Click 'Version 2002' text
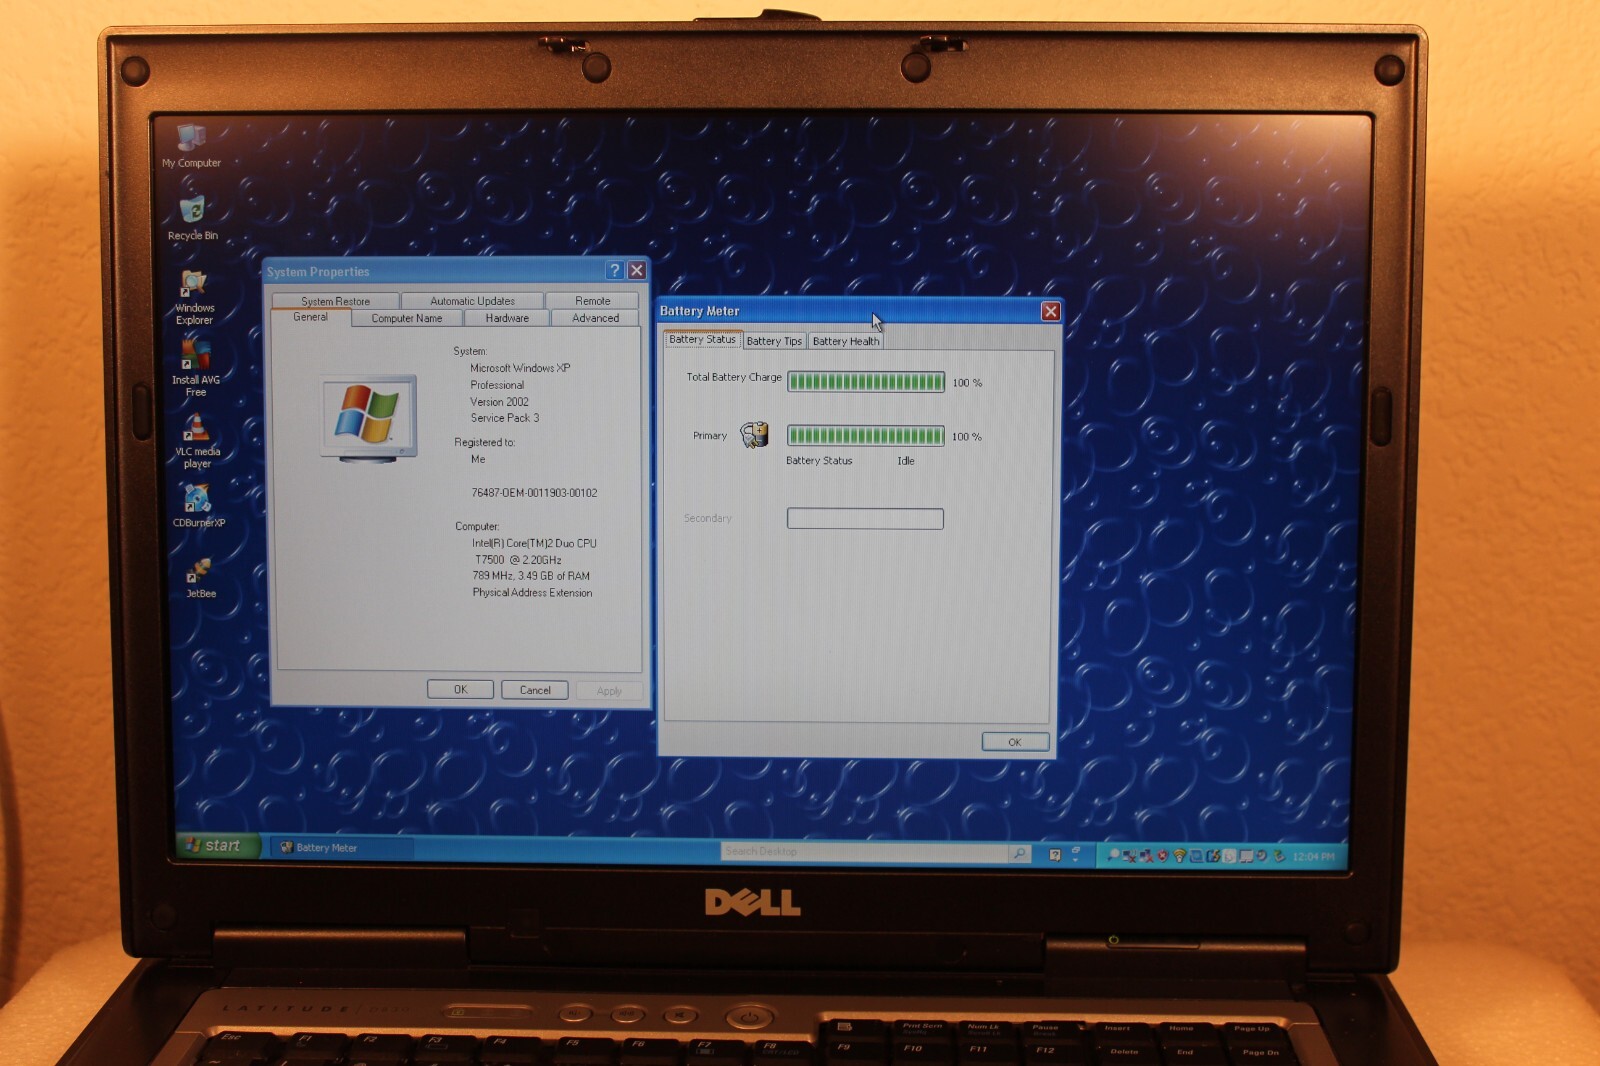This screenshot has width=1600, height=1066. click(499, 402)
